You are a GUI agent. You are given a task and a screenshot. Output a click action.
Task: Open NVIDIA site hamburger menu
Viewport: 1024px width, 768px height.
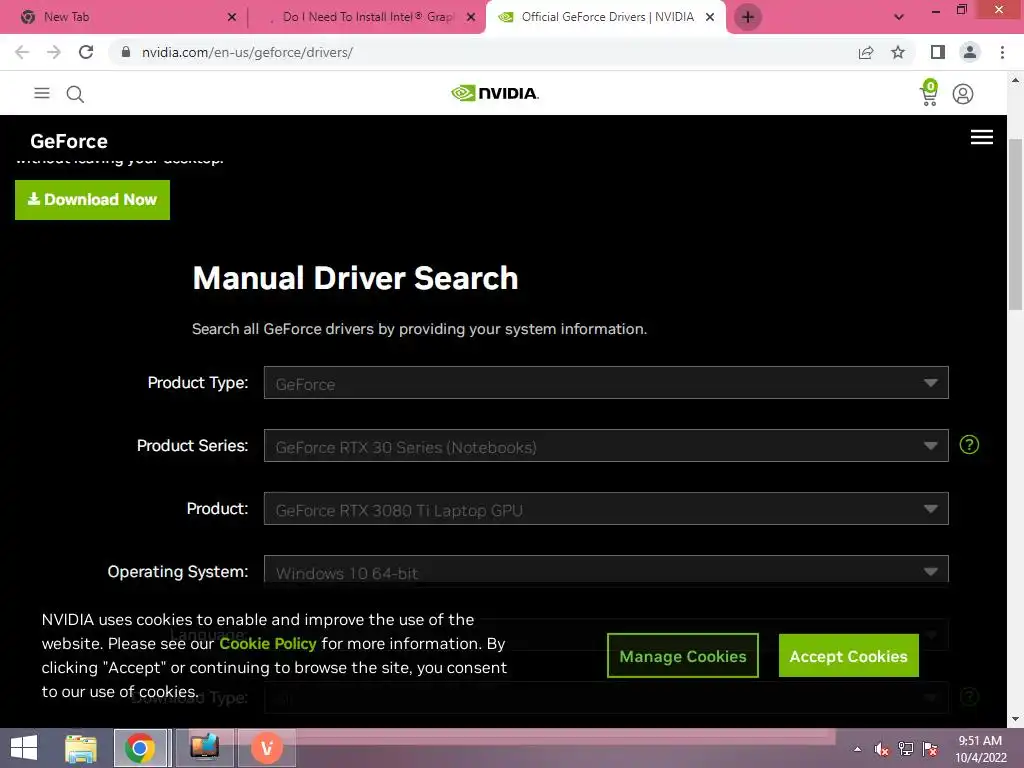tap(42, 93)
